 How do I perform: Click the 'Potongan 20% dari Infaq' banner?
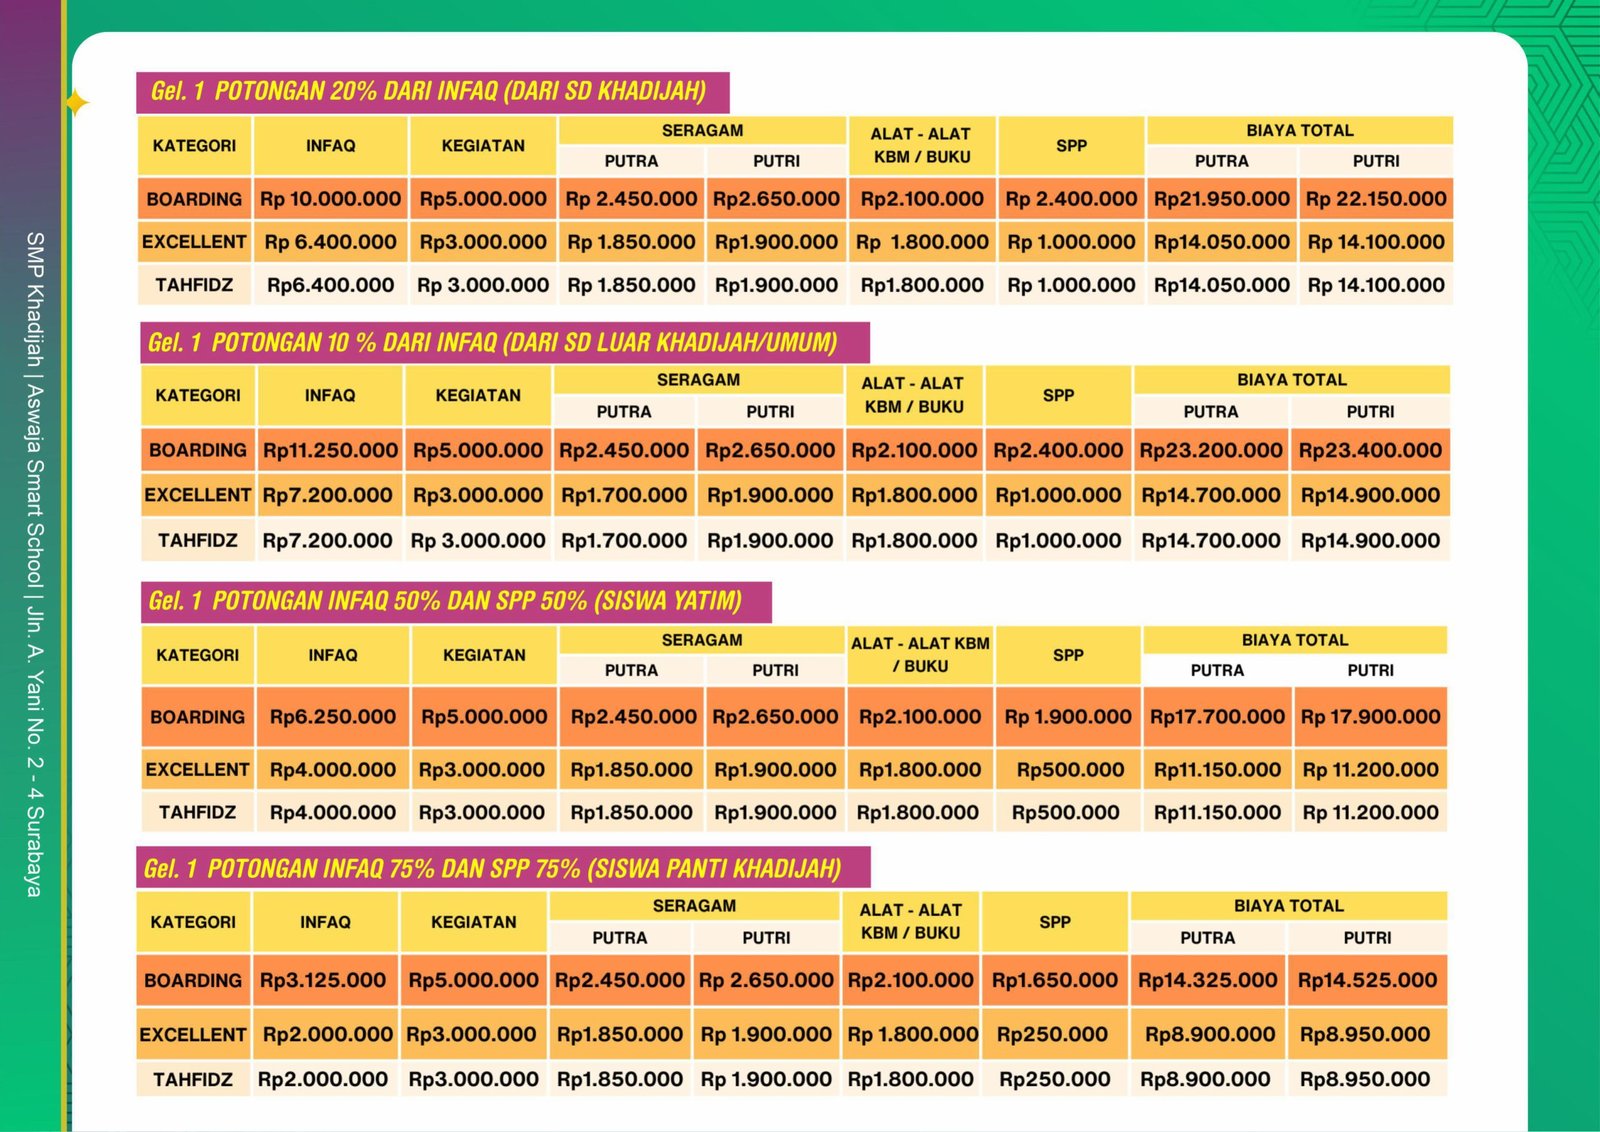(431, 92)
